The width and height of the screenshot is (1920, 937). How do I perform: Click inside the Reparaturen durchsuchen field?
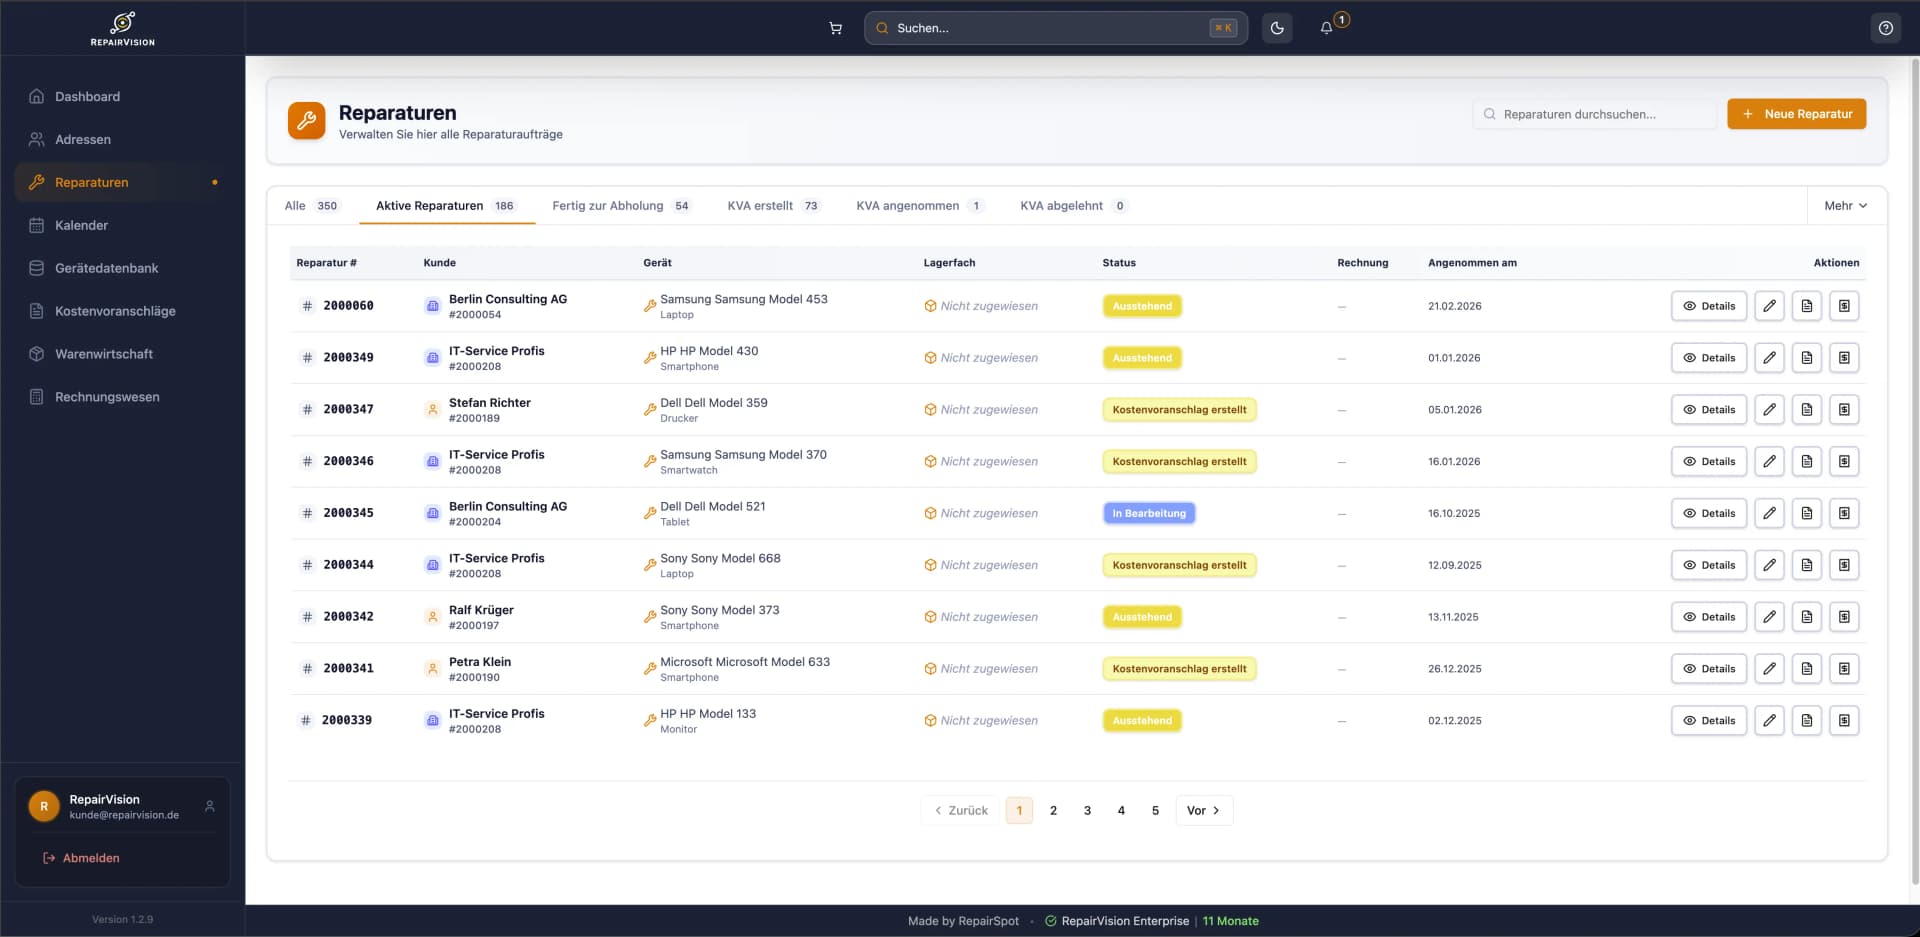[1594, 114]
